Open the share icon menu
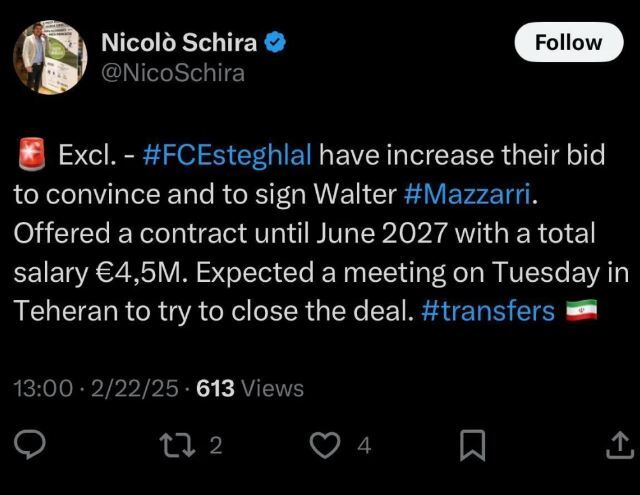 pos(620,444)
